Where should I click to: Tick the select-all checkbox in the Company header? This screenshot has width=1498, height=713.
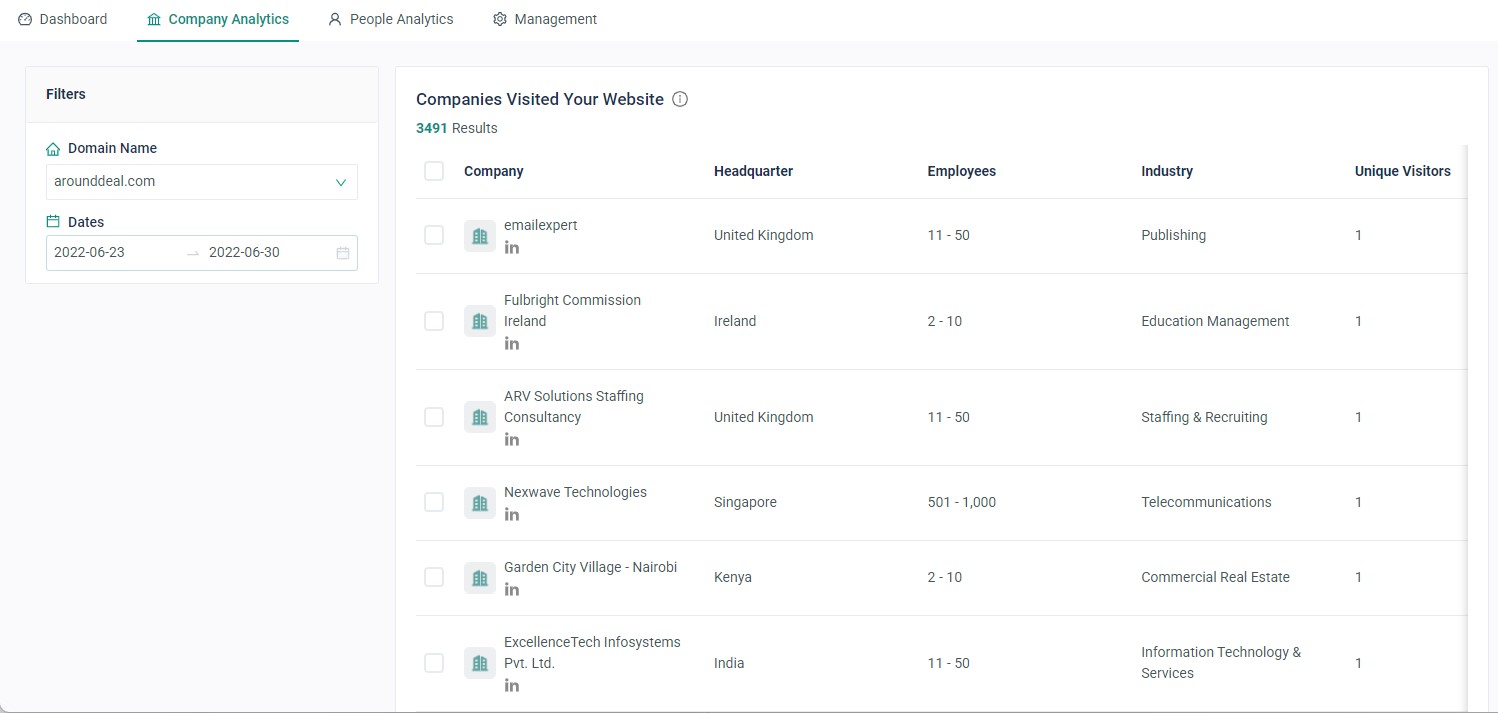(434, 171)
